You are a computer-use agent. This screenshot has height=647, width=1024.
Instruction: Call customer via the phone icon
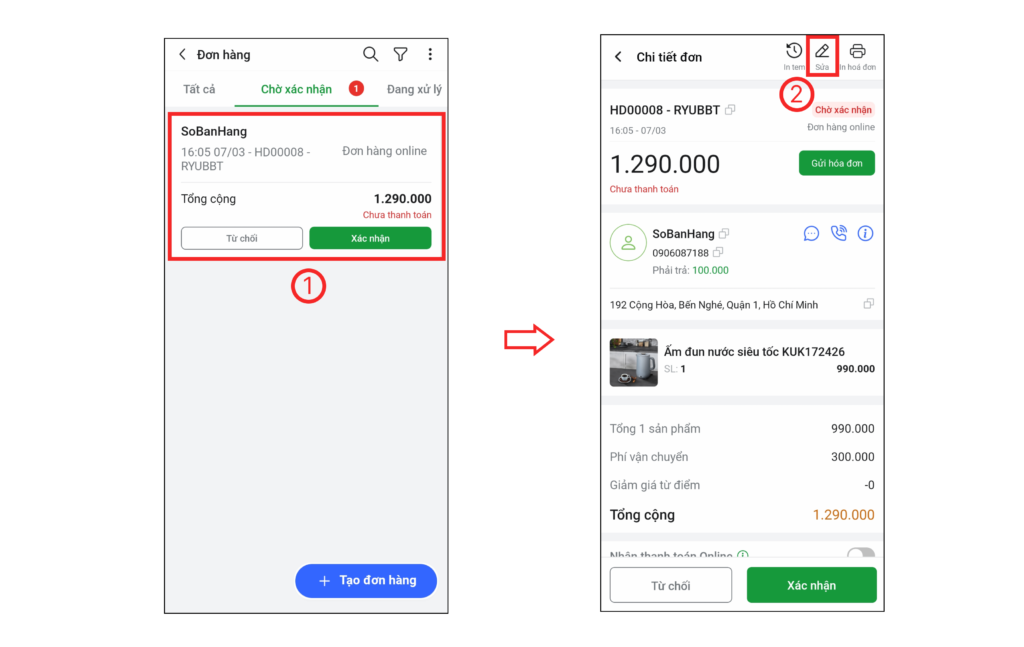point(839,233)
